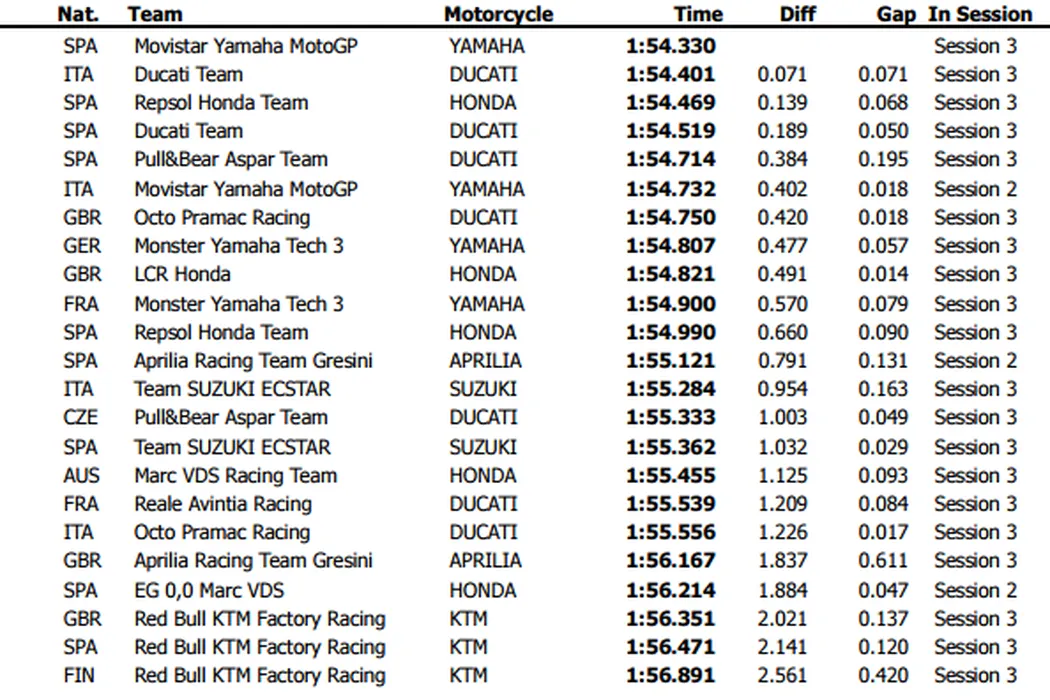Select the LCR Honda team cell
Image resolution: width=1050 pixels, height=700 pixels.
point(182,274)
